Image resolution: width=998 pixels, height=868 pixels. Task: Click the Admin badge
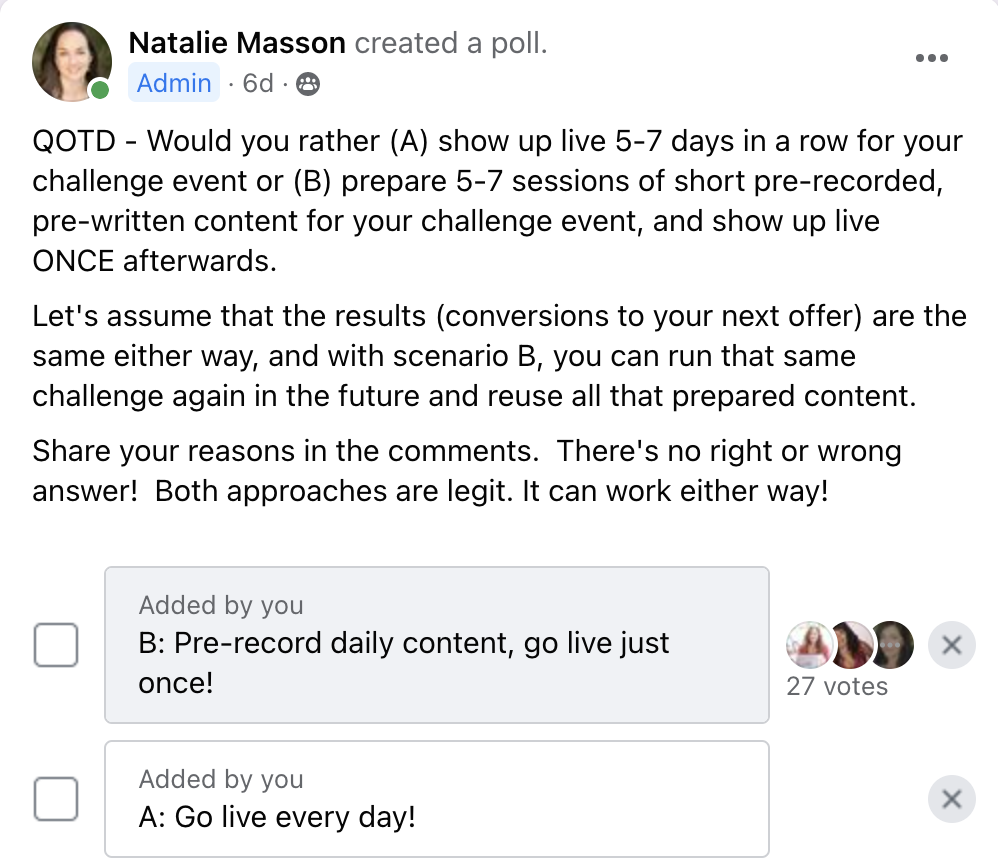click(x=174, y=83)
